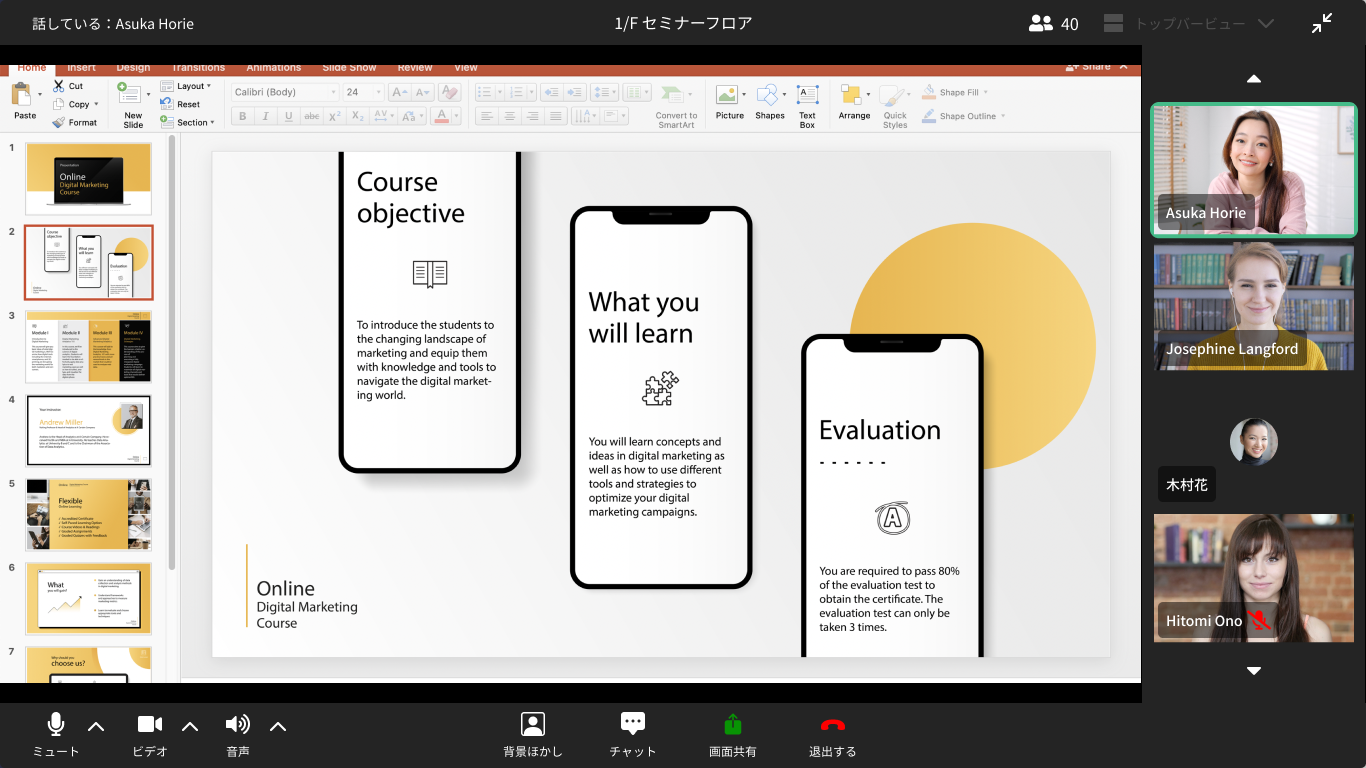Viewport: 1366px width, 768px height.
Task: Toggle the video camera (ビデオ)
Action: click(150, 725)
